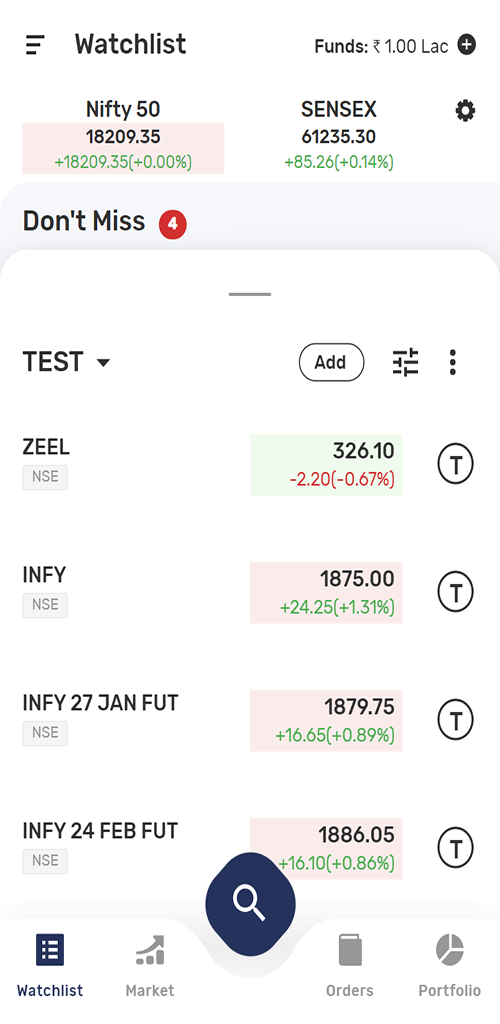The height and width of the screenshot is (1024, 500).
Task: Tap the T trade icon for INFY
Action: click(455, 592)
